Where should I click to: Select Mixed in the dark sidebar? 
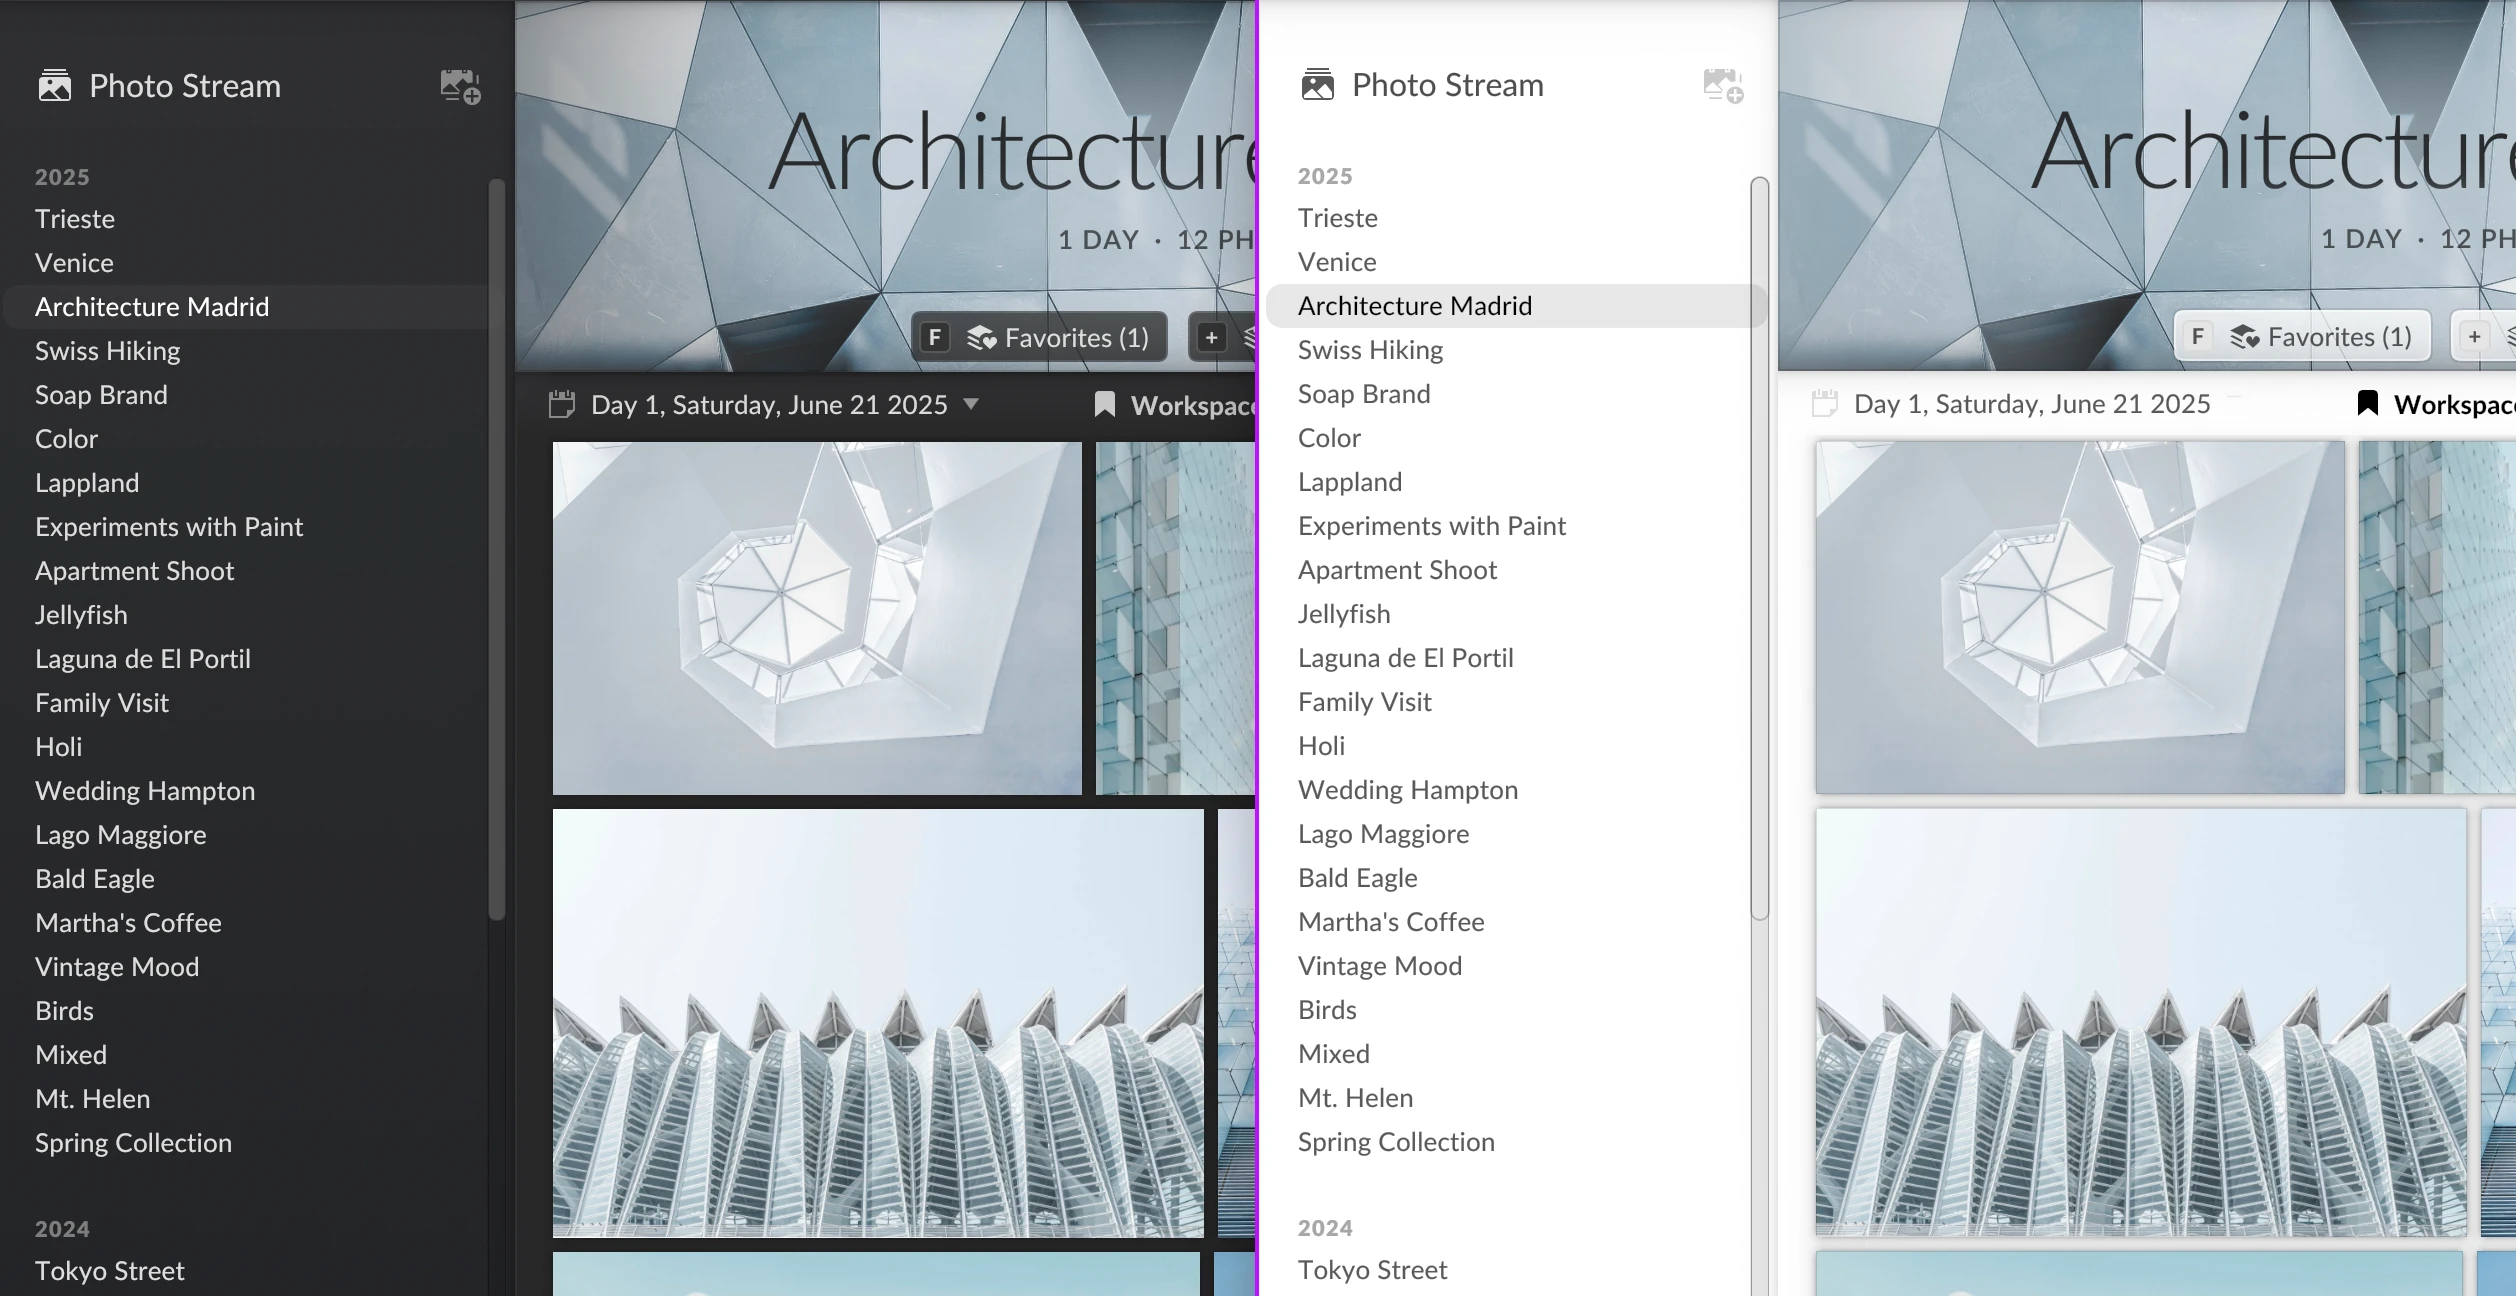(71, 1055)
